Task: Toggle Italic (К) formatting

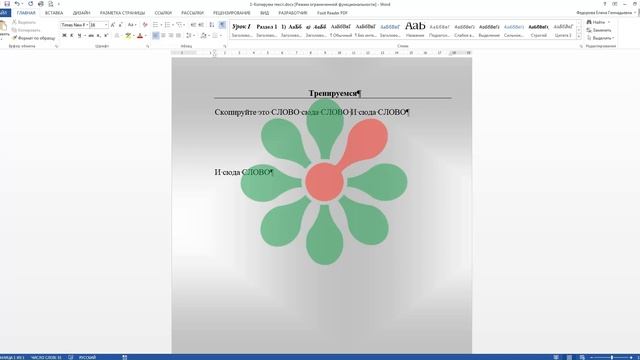Action: (x=71, y=36)
